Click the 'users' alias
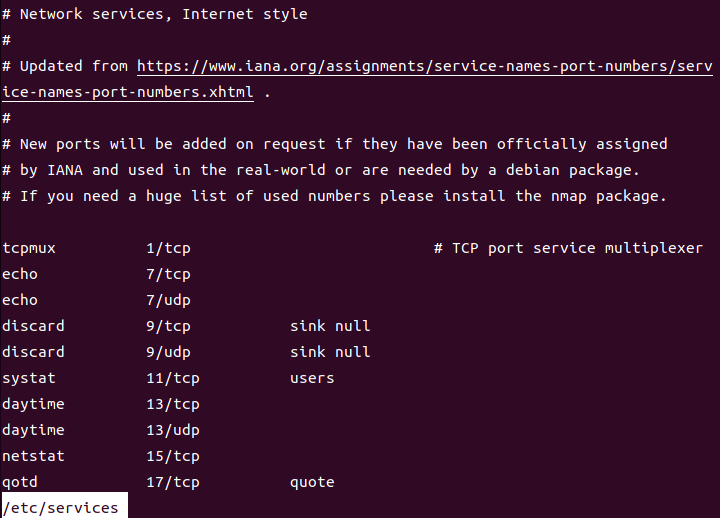This screenshot has width=720, height=518. click(312, 378)
